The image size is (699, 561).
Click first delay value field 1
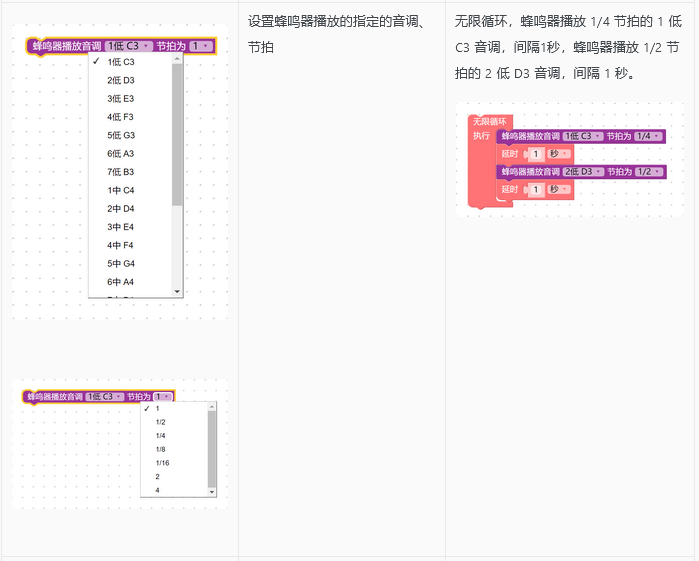click(536, 154)
